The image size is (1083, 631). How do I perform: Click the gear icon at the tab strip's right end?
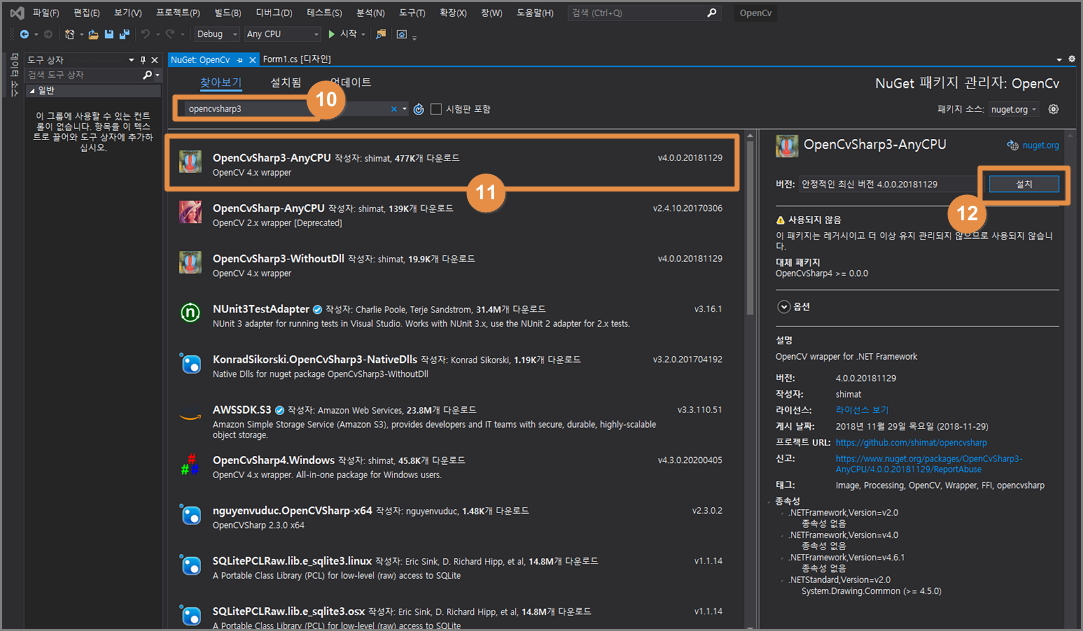pyautogui.click(x=1072, y=59)
